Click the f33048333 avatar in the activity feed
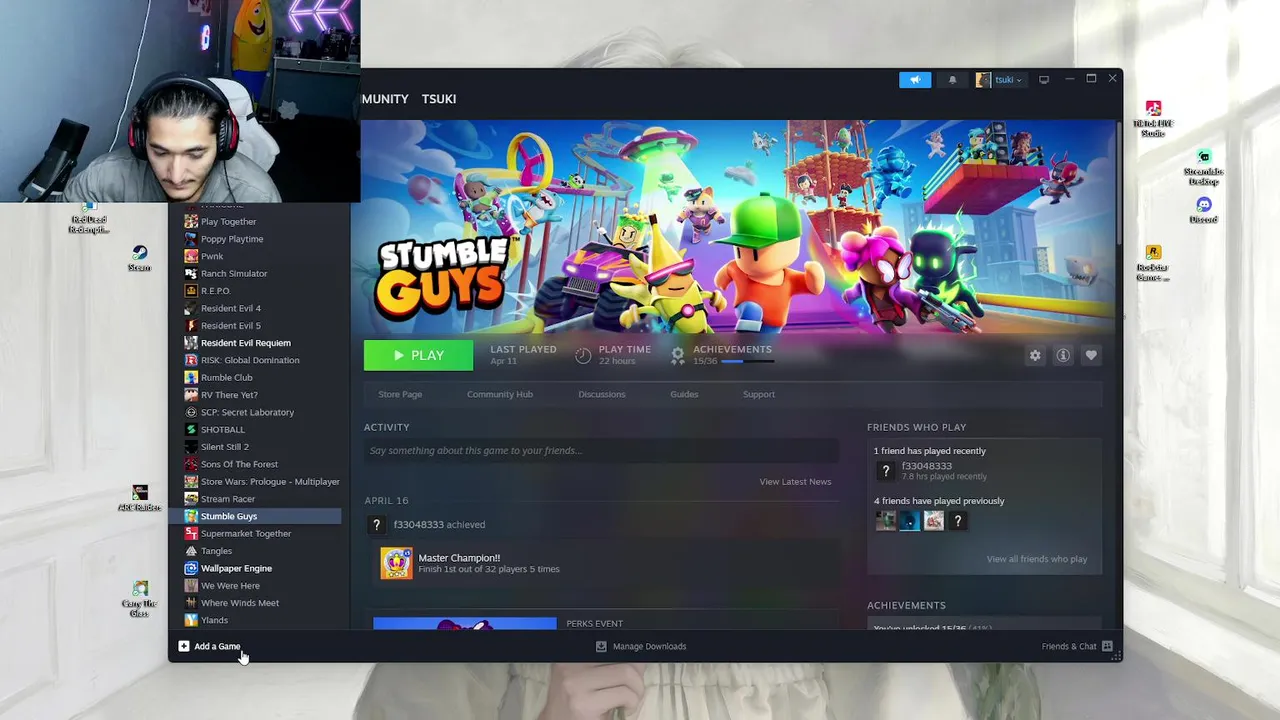The width and height of the screenshot is (1280, 720). (376, 525)
